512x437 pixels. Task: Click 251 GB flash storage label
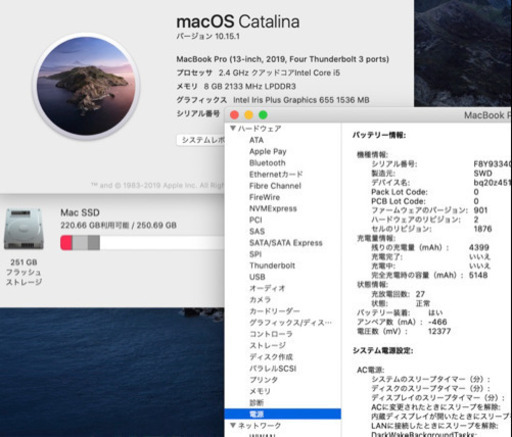coord(24,272)
